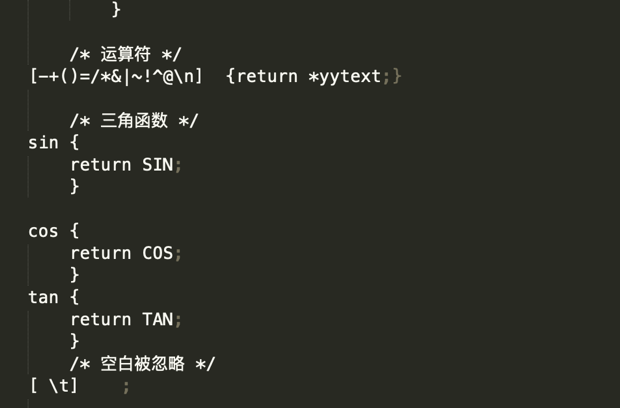Click the TAN token in return statement
The image size is (620, 408).
pyautogui.click(x=157, y=319)
